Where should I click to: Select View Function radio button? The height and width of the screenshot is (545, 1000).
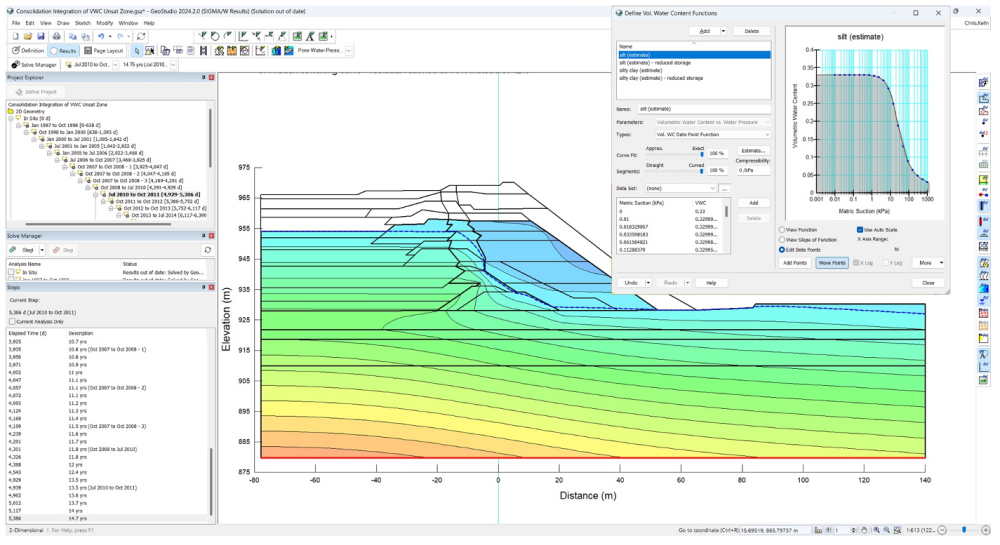(782, 229)
